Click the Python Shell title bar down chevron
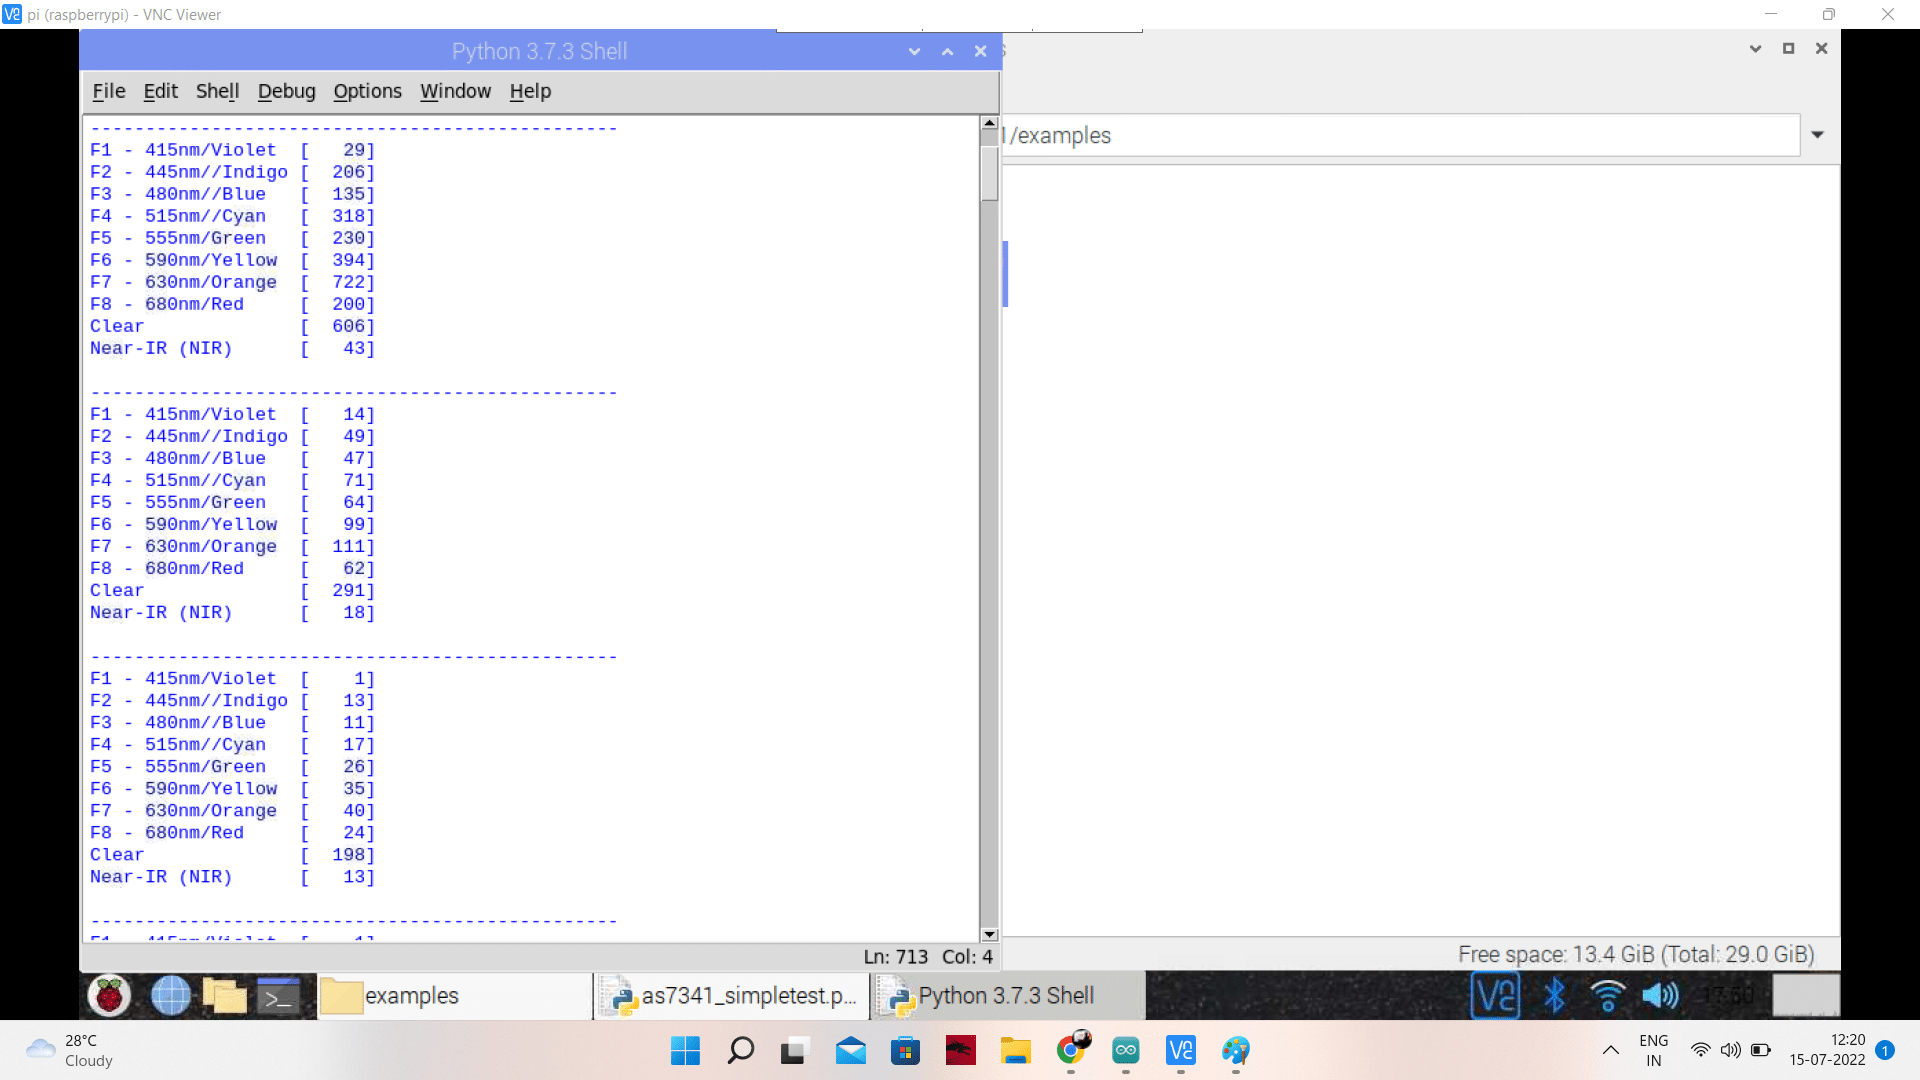Viewport: 1920px width, 1080px height. point(914,52)
